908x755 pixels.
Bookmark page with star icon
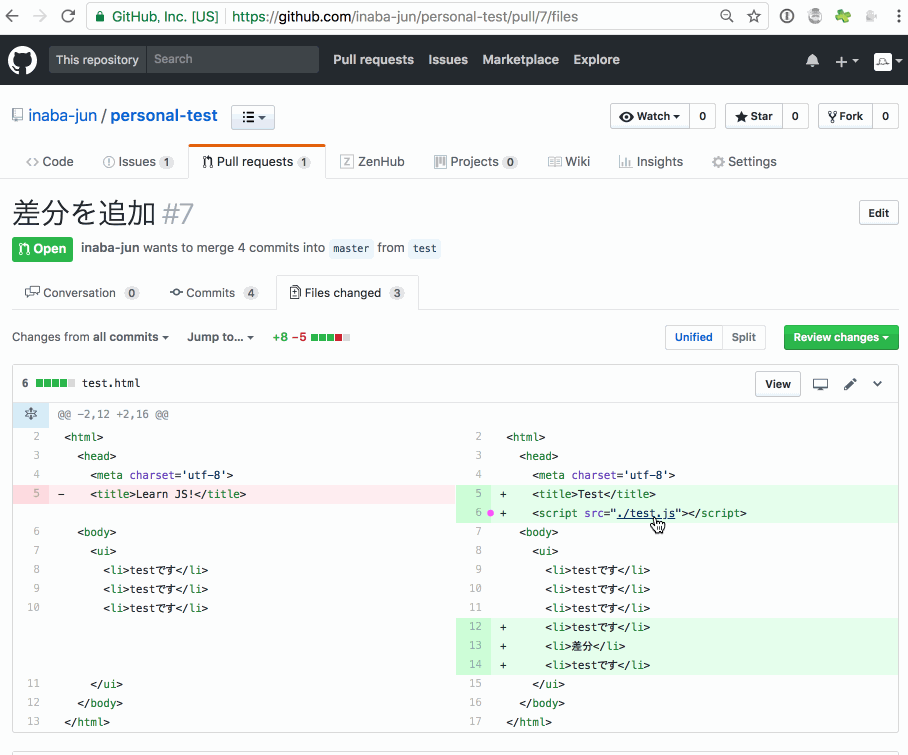pos(753,16)
